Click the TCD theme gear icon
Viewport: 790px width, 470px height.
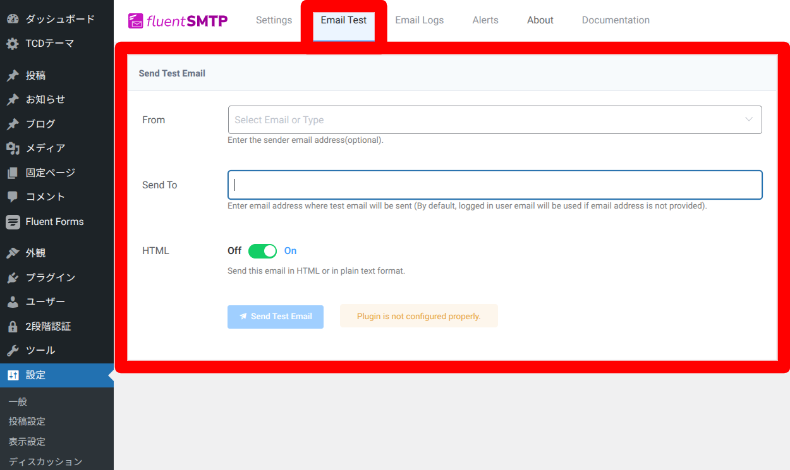pyautogui.click(x=13, y=44)
